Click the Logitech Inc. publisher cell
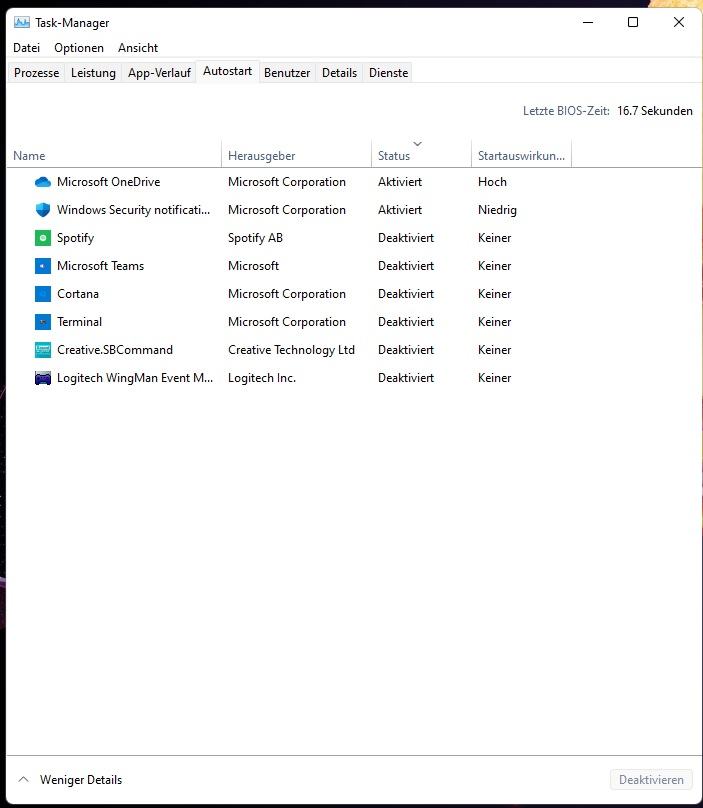The image size is (703, 808). pyautogui.click(x=262, y=378)
